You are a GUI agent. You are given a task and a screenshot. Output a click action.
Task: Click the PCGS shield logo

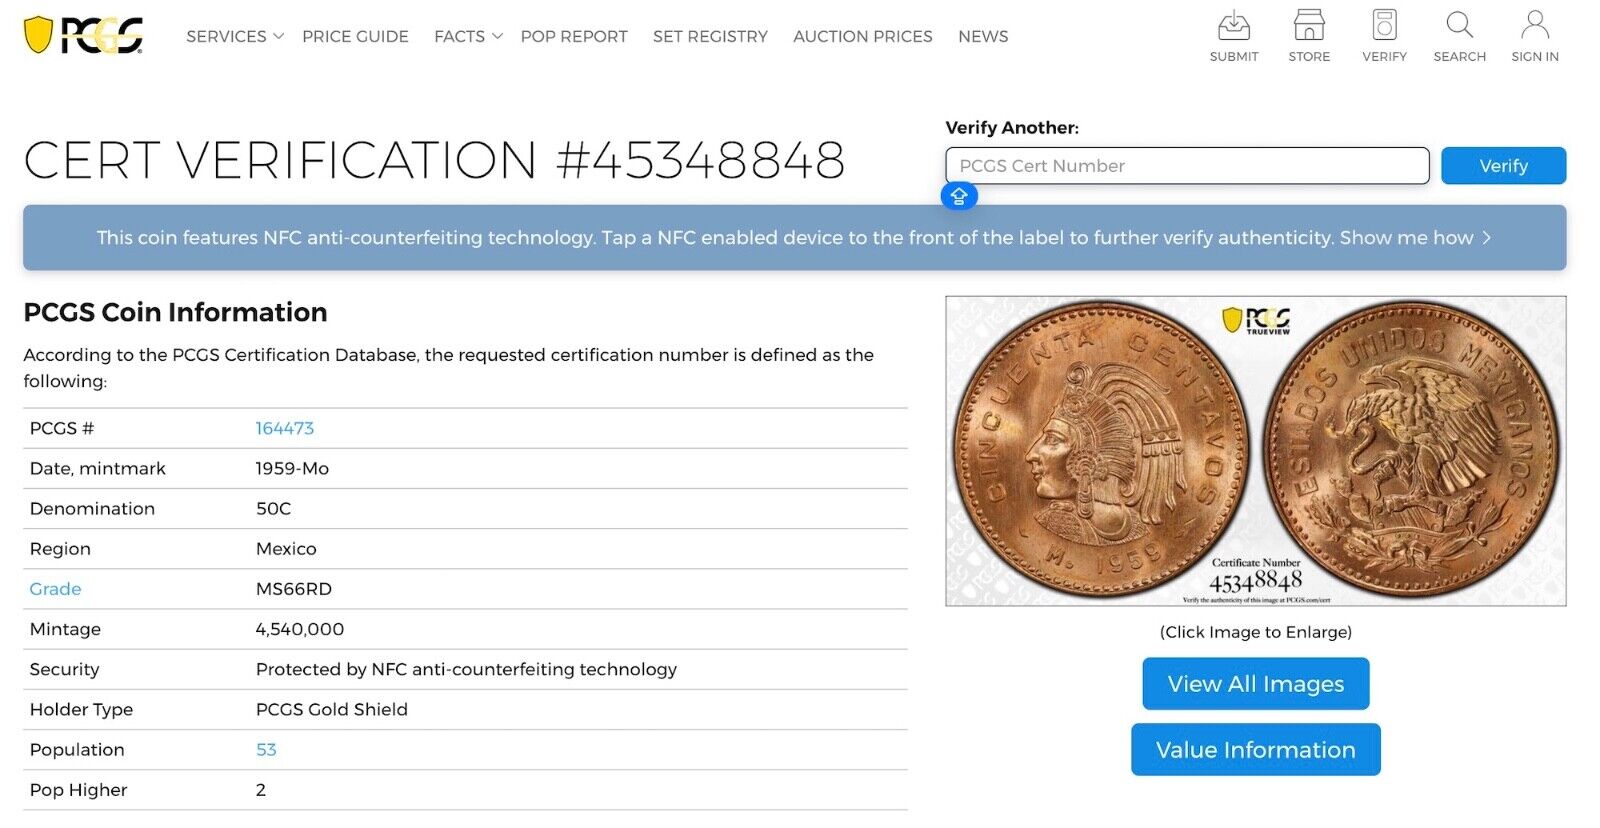click(83, 35)
